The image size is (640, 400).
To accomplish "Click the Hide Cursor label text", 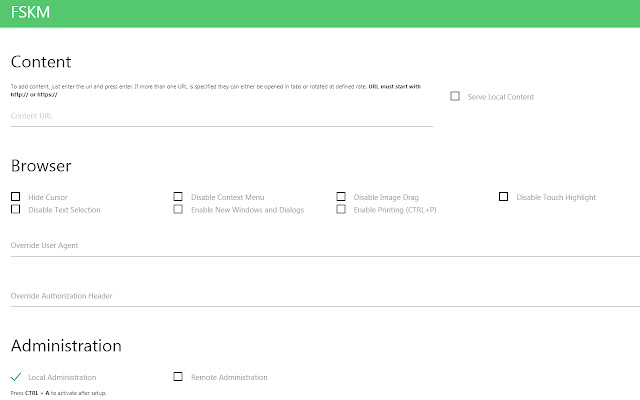I will (x=48, y=198).
